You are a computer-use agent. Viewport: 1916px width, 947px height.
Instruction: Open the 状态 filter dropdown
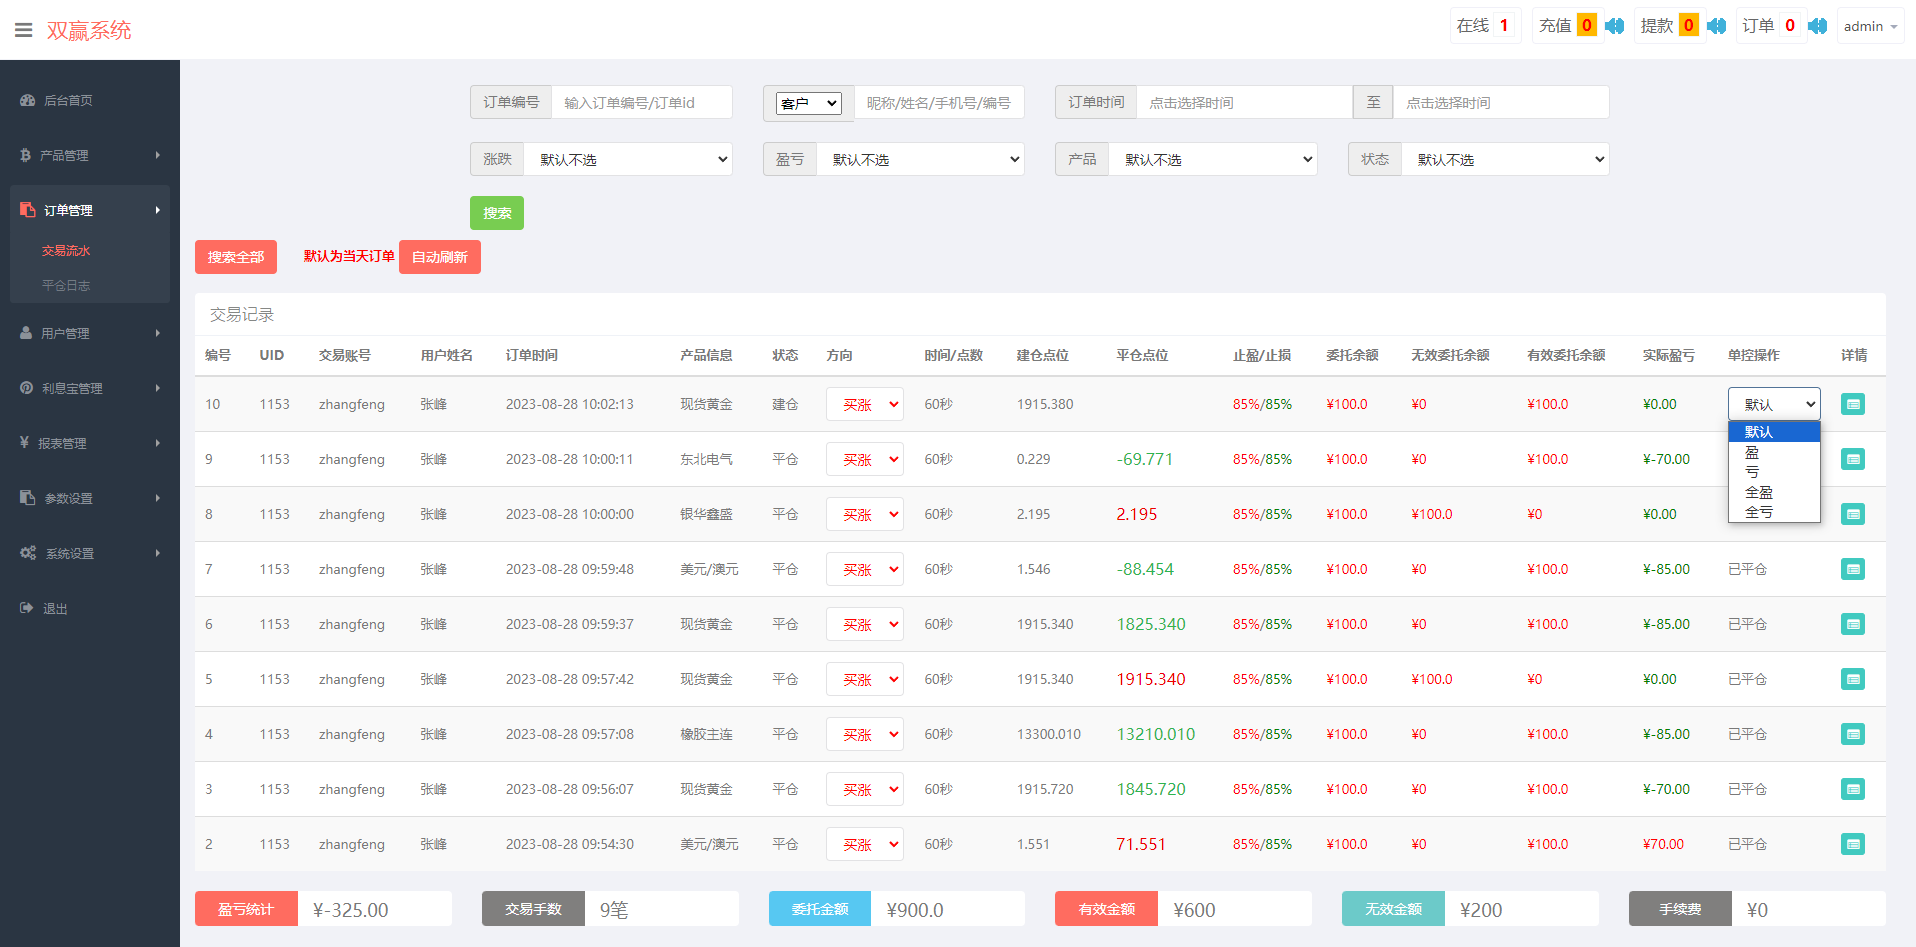tap(1505, 158)
